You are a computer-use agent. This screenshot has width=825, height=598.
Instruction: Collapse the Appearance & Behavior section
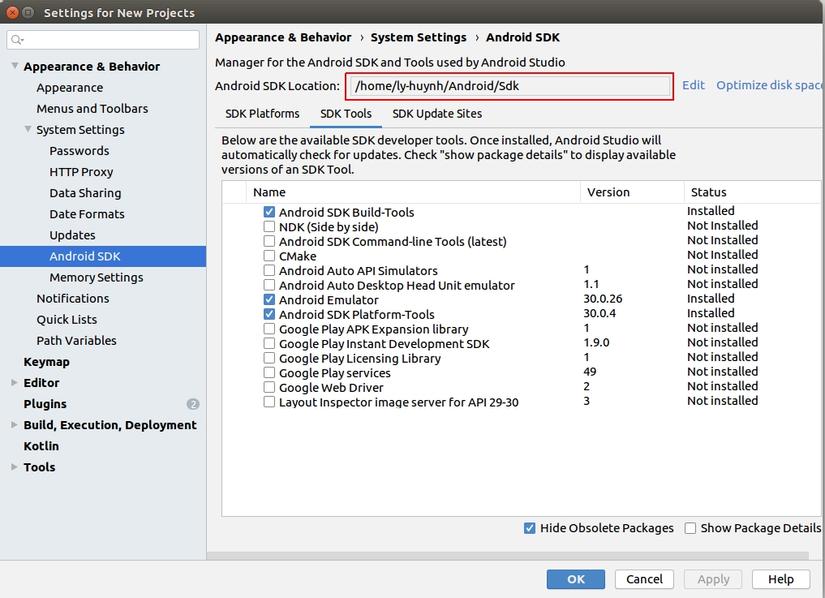14,66
